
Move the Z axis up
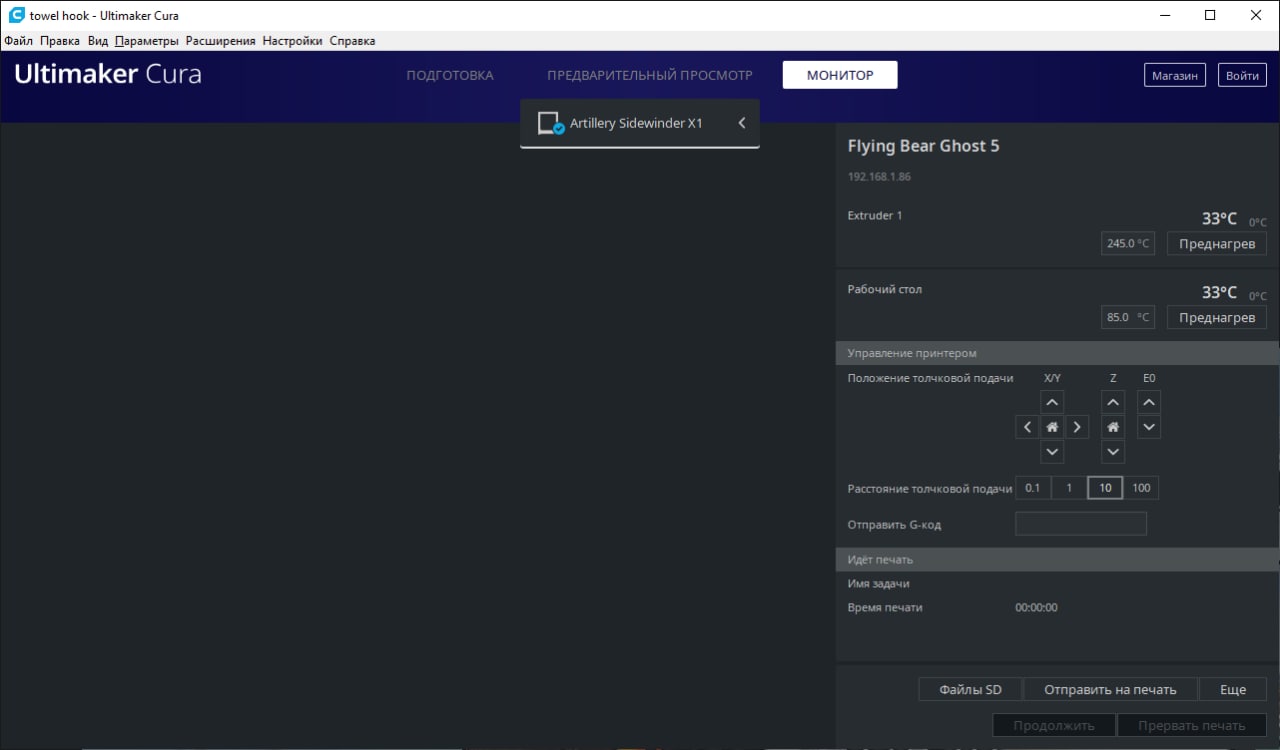coord(1113,402)
